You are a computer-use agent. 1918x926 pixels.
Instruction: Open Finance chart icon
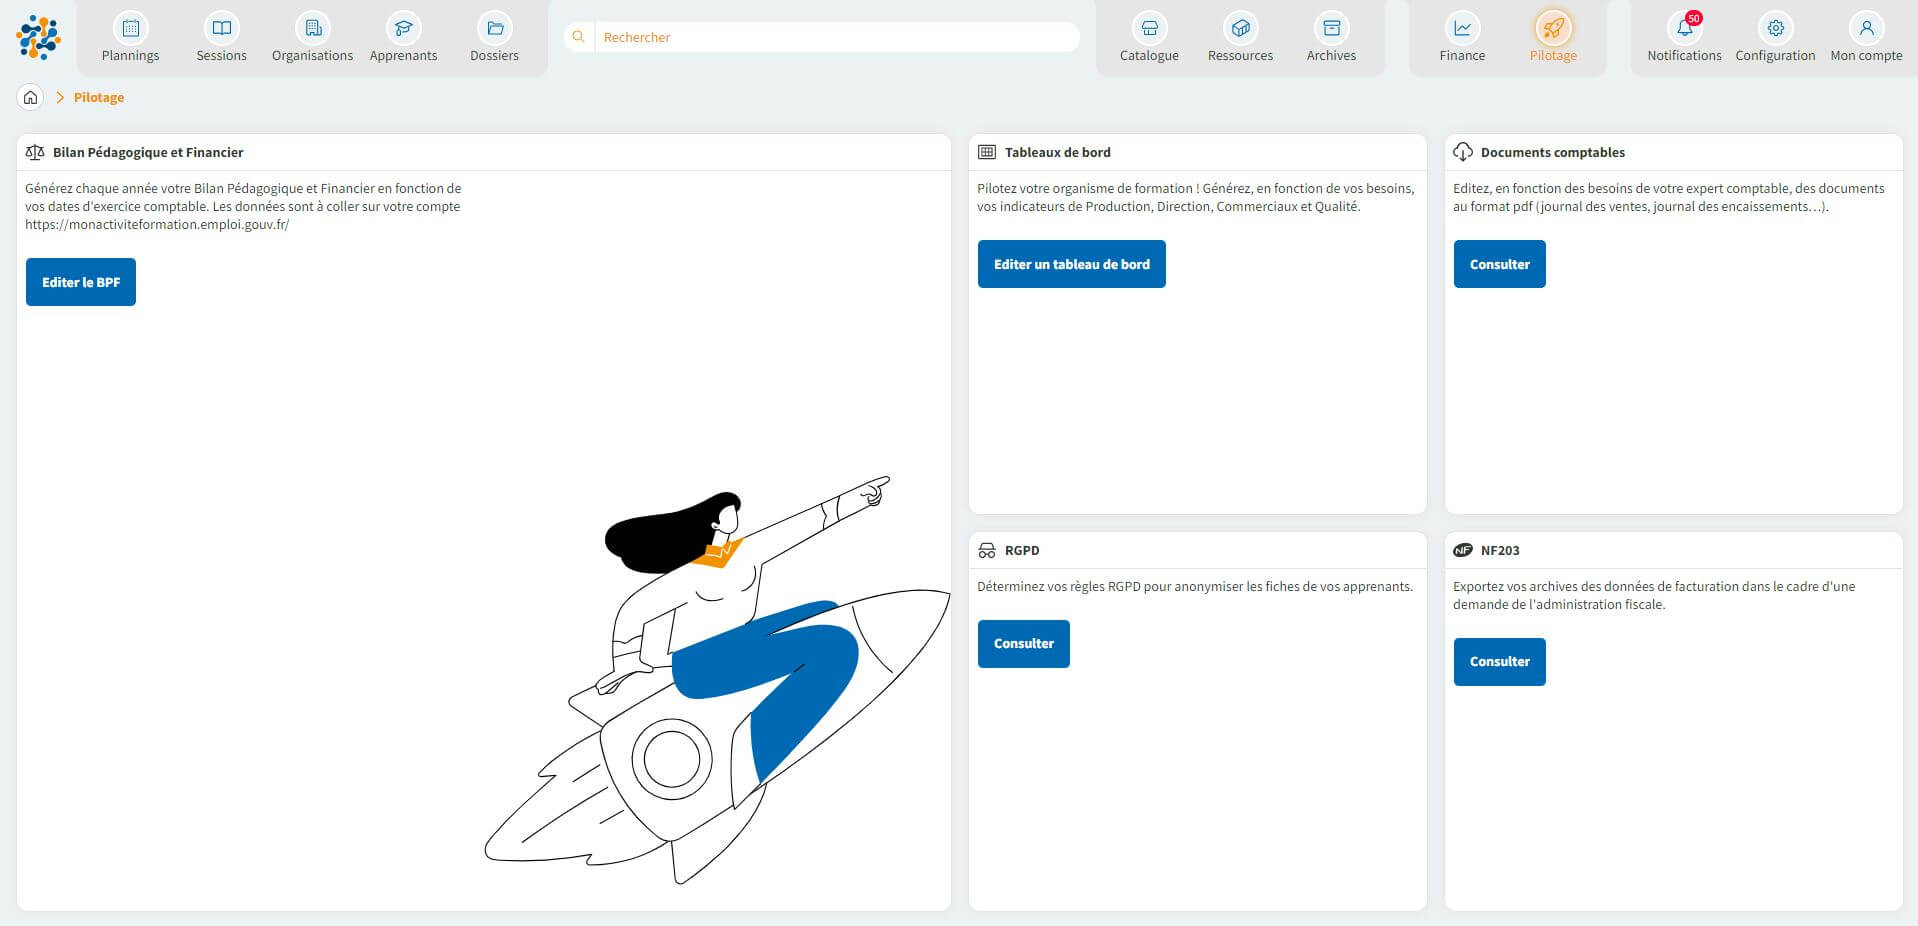pos(1462,29)
